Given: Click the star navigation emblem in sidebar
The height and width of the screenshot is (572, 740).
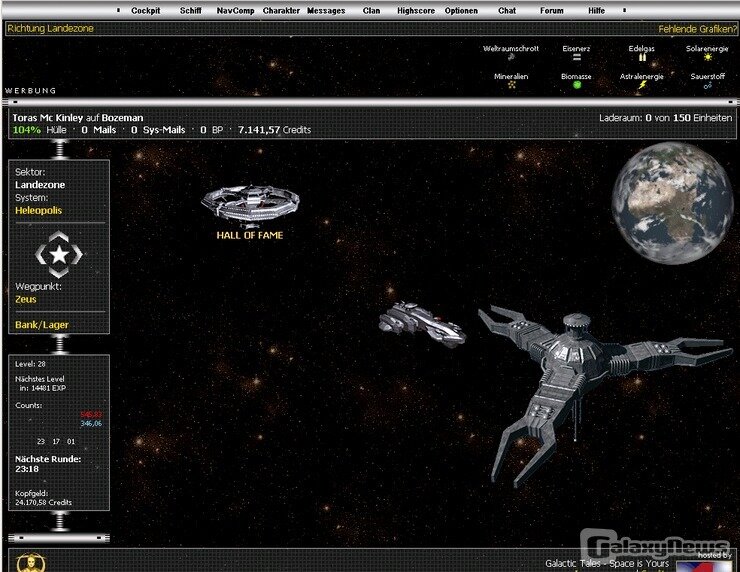Looking at the screenshot, I should click(59, 255).
